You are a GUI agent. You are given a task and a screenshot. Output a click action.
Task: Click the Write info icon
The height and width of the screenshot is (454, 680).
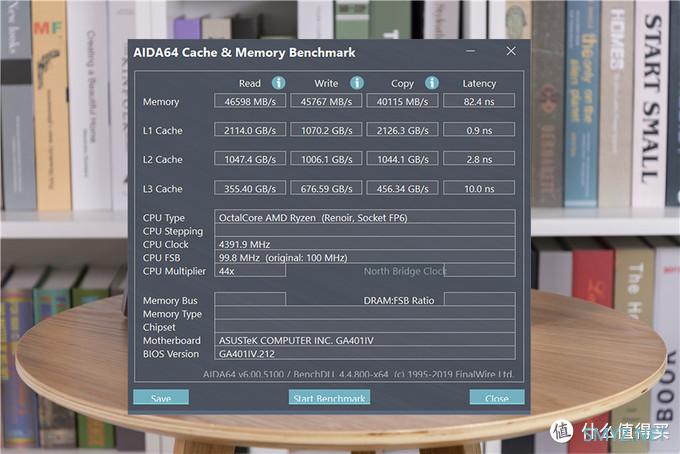coord(357,83)
